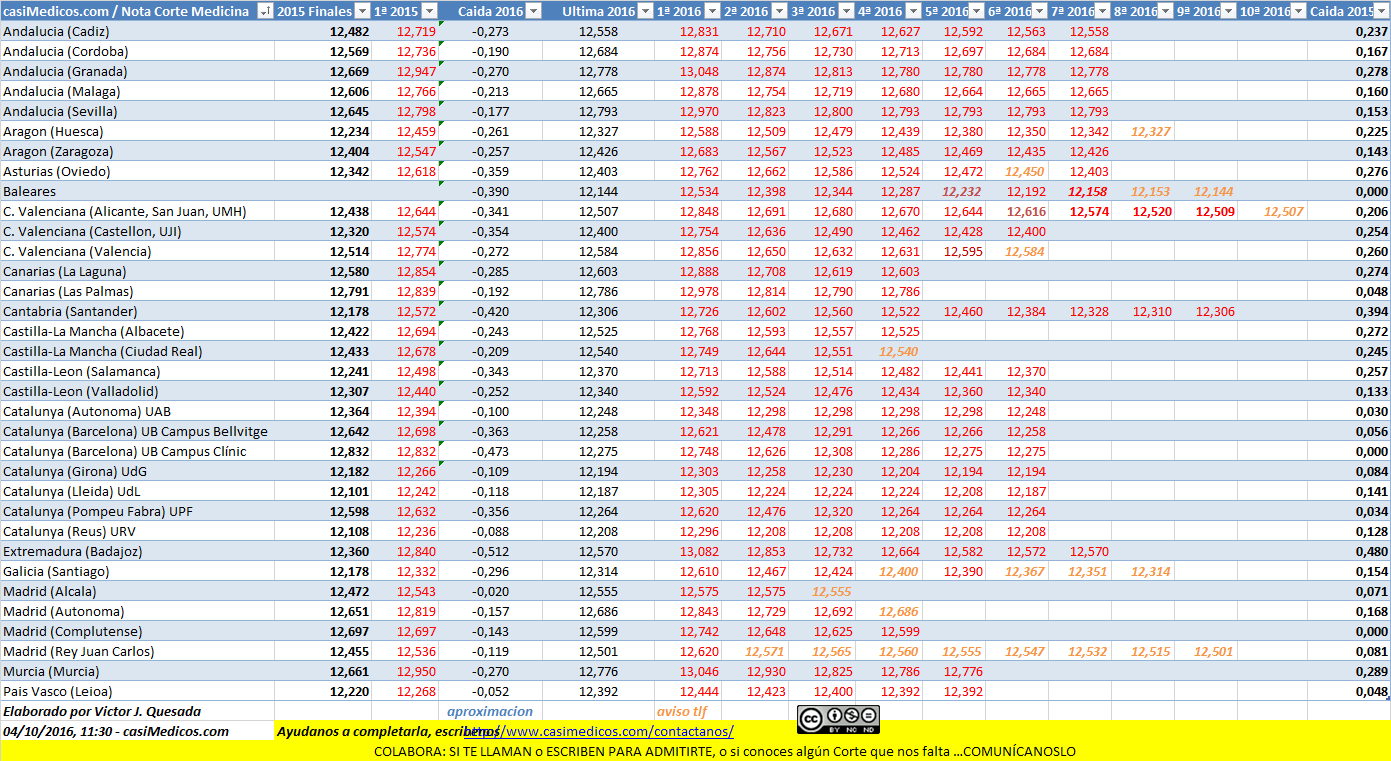Select the 'aproximacion' legend text
Image resolution: width=1391 pixels, height=761 pixels.
click(x=490, y=711)
